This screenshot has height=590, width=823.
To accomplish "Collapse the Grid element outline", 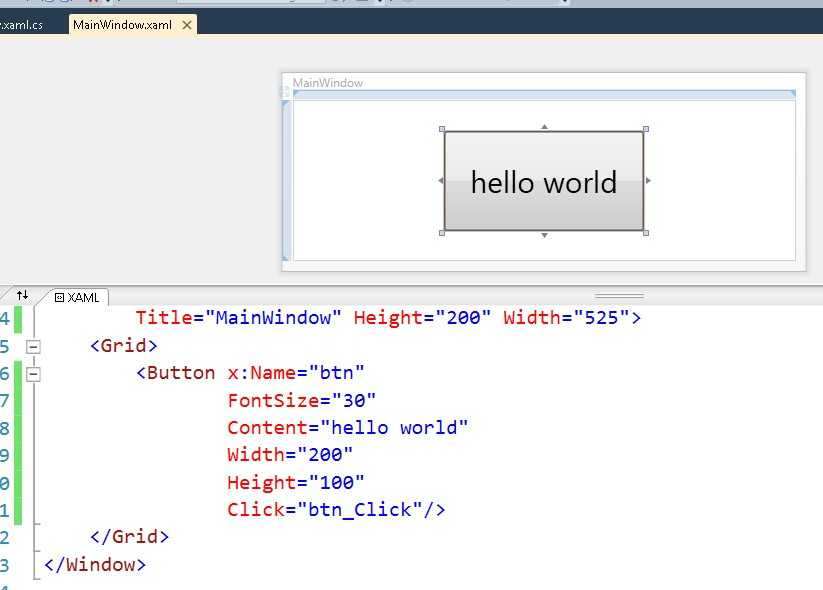I will [x=33, y=346].
